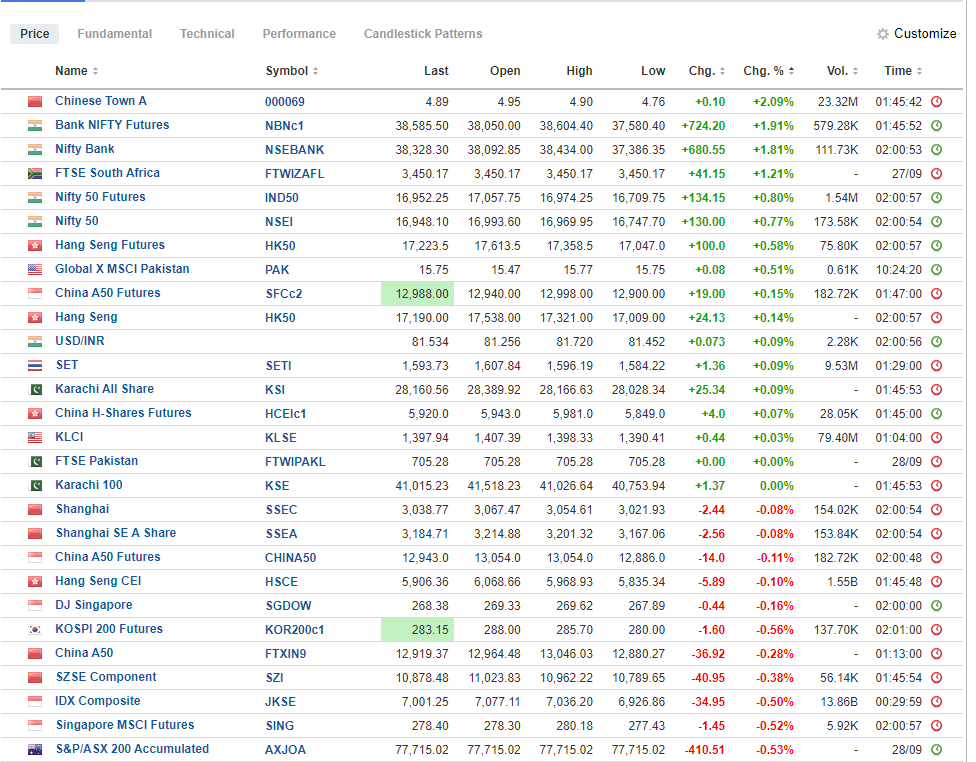Image resolution: width=976 pixels, height=762 pixels.
Task: Click Malaysia flag next to KLCI
Action: coord(35,438)
